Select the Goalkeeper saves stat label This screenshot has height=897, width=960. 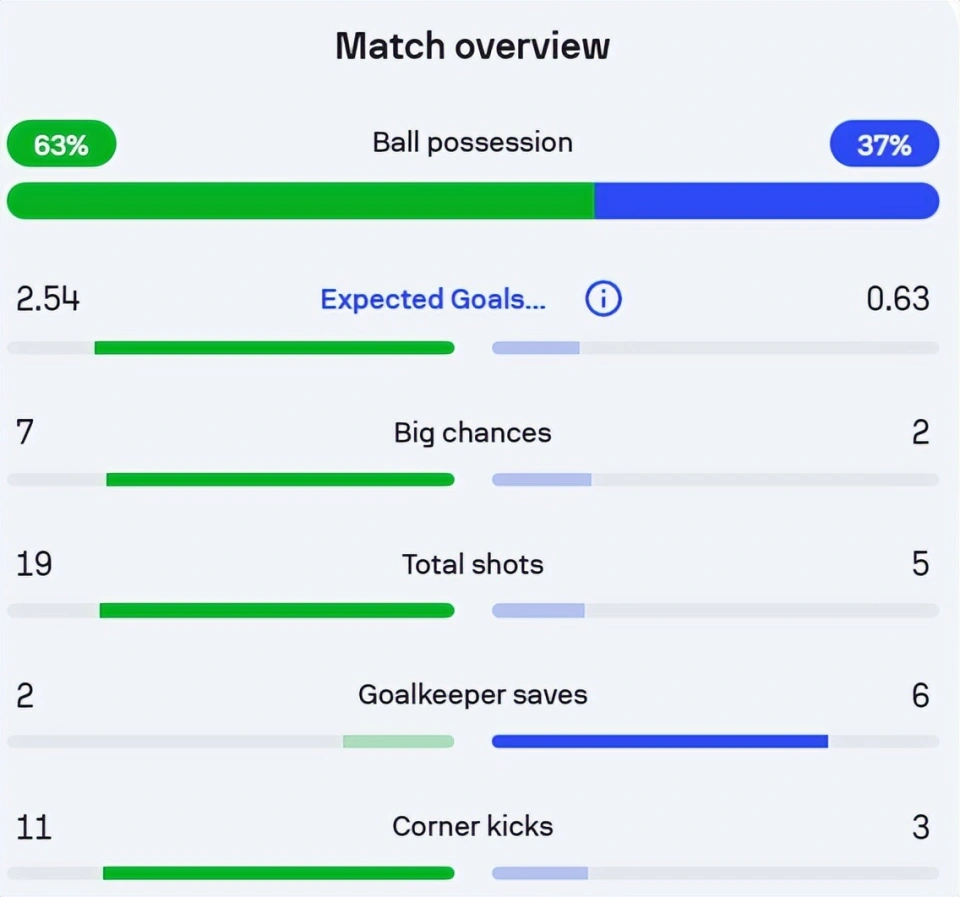click(x=473, y=695)
